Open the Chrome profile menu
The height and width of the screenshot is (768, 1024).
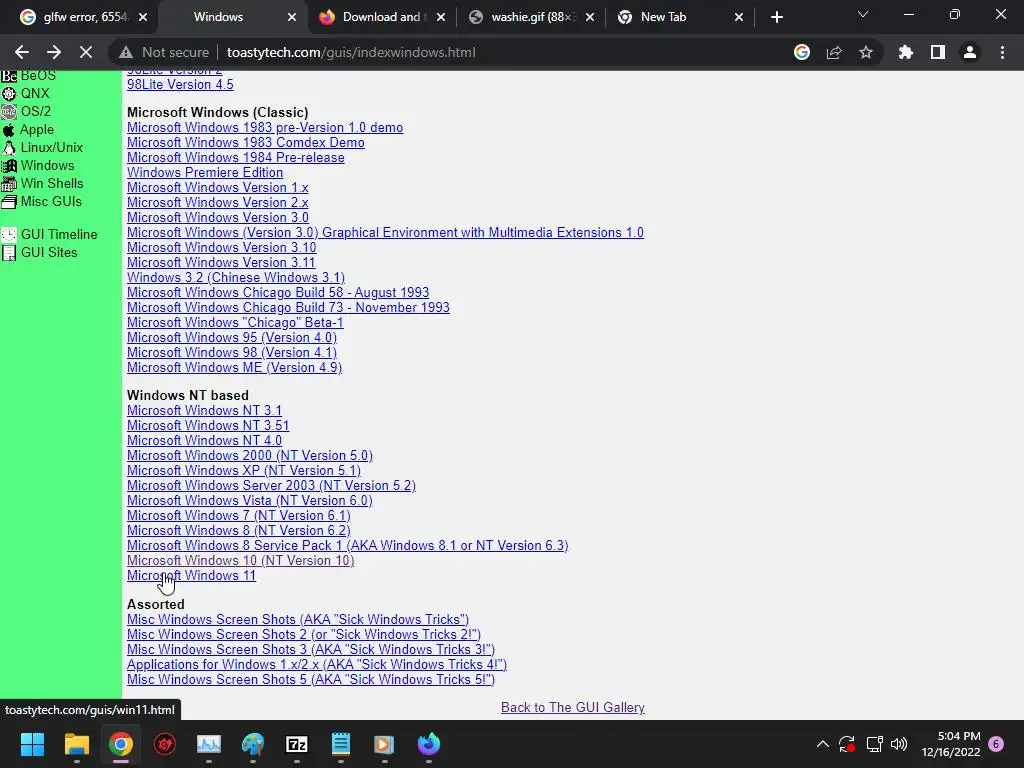[970, 52]
